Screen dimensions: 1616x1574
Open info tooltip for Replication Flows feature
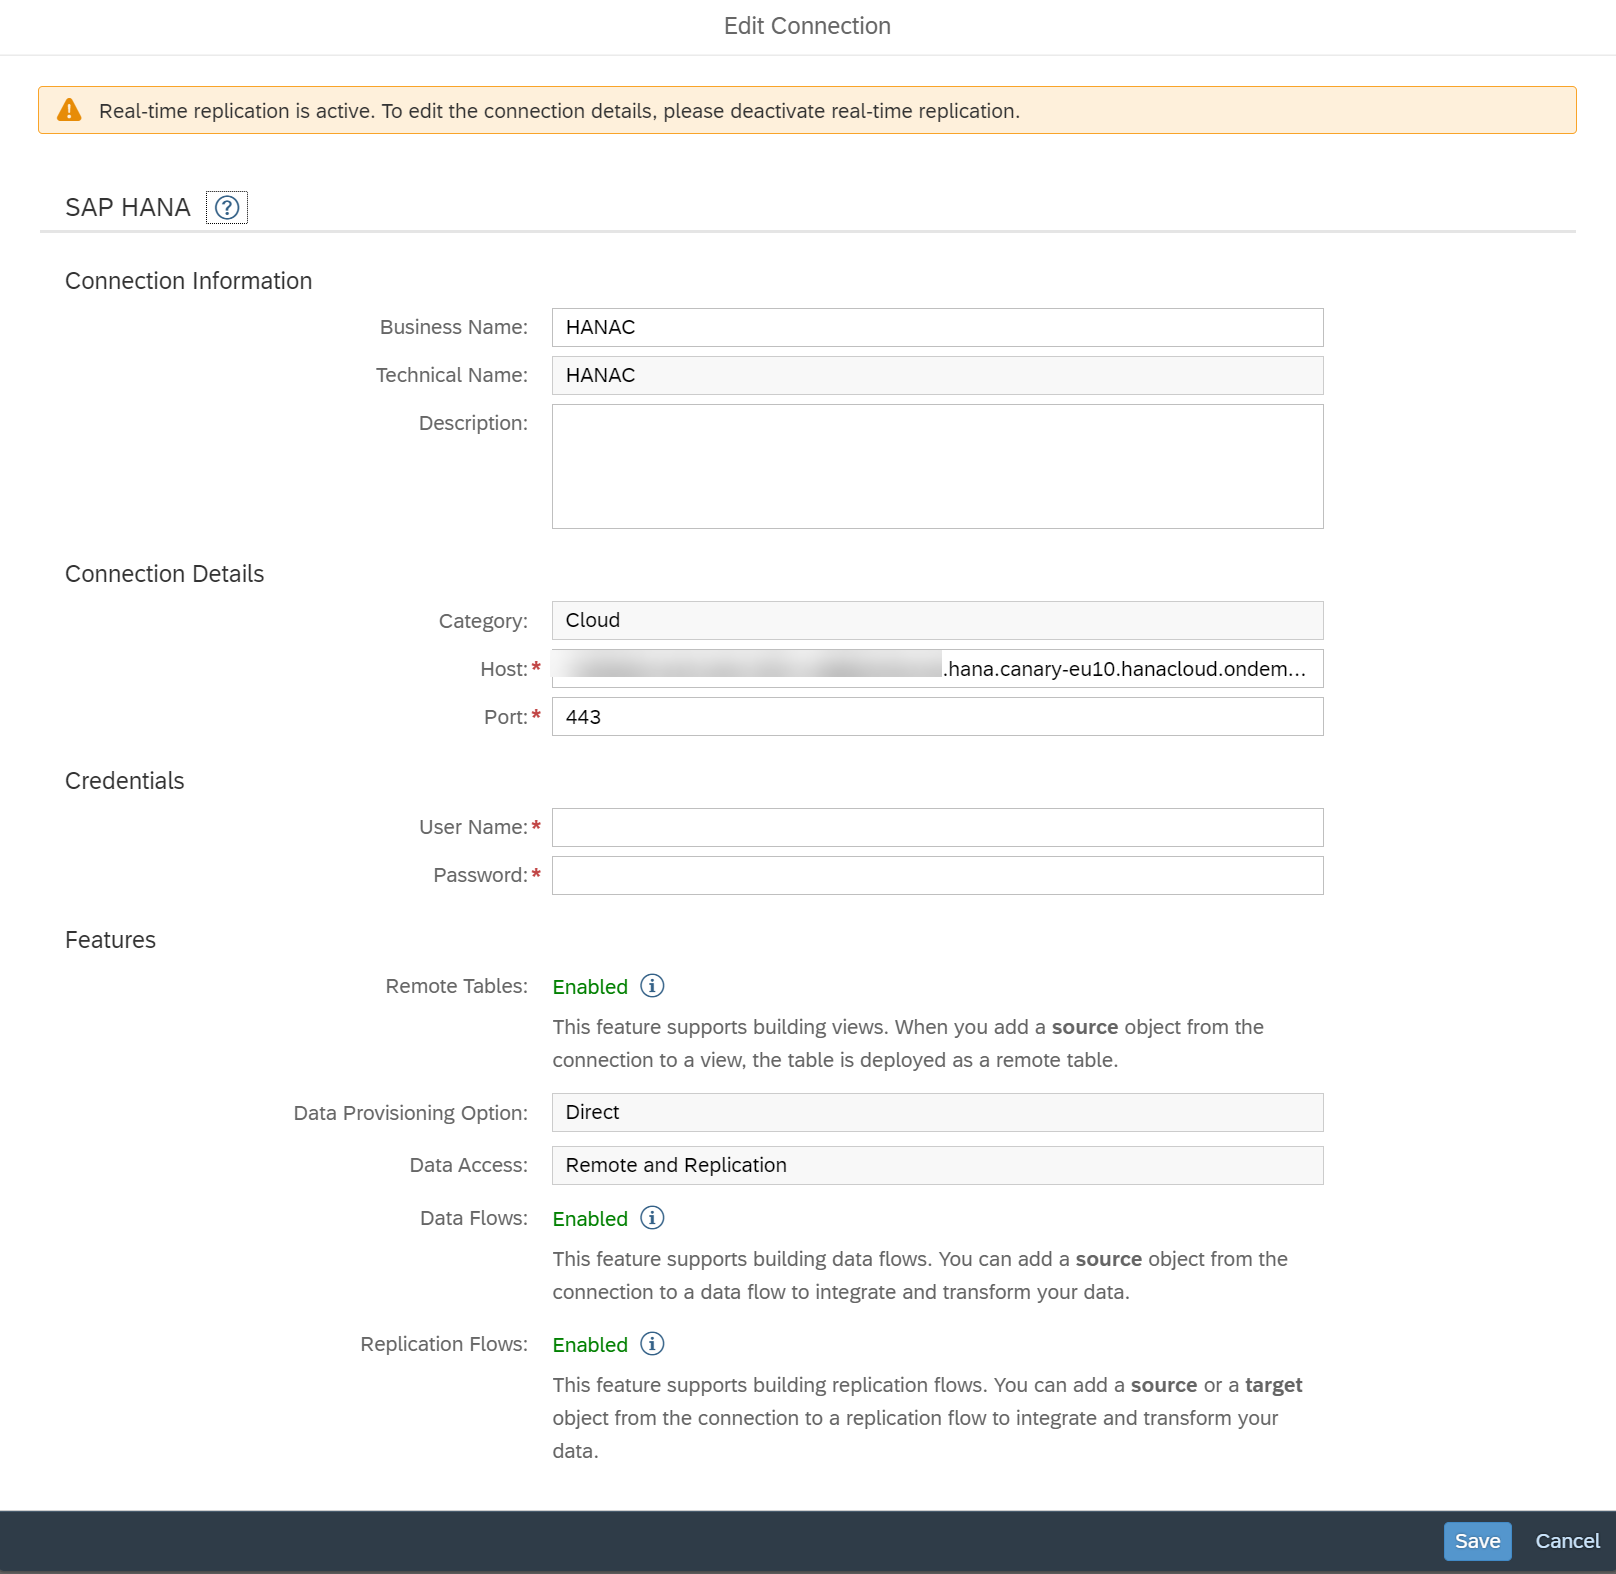click(652, 1344)
